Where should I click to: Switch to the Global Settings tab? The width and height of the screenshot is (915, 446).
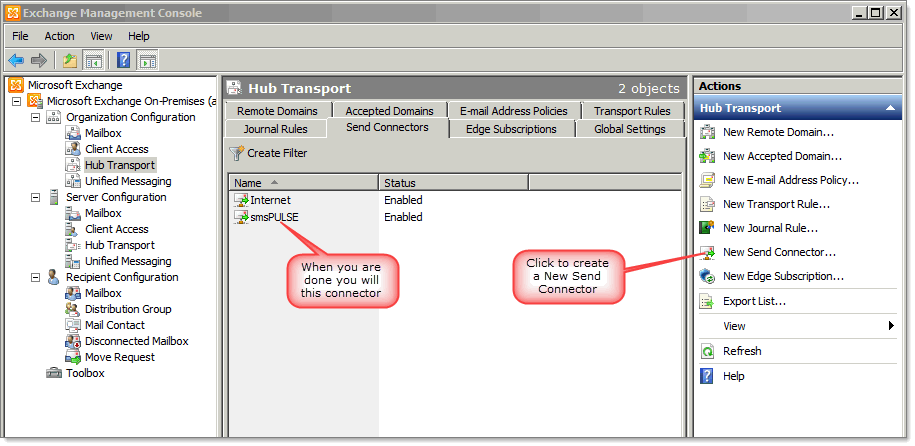(x=630, y=129)
